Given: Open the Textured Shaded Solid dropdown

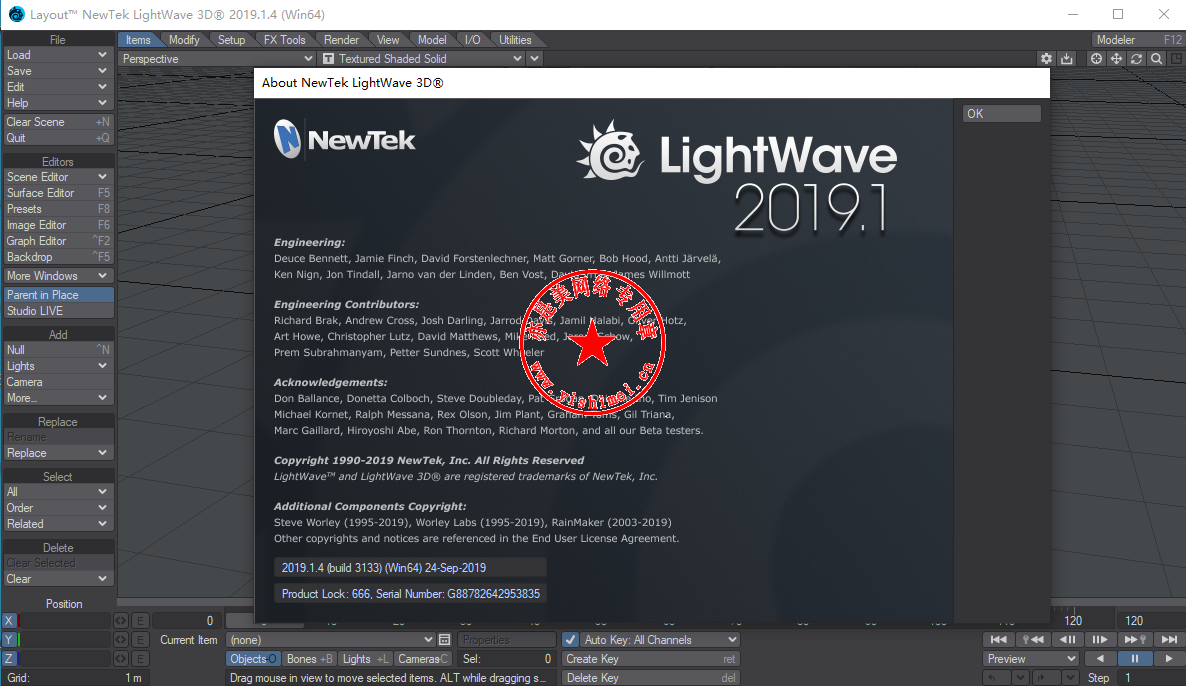Looking at the screenshot, I should coord(421,58).
